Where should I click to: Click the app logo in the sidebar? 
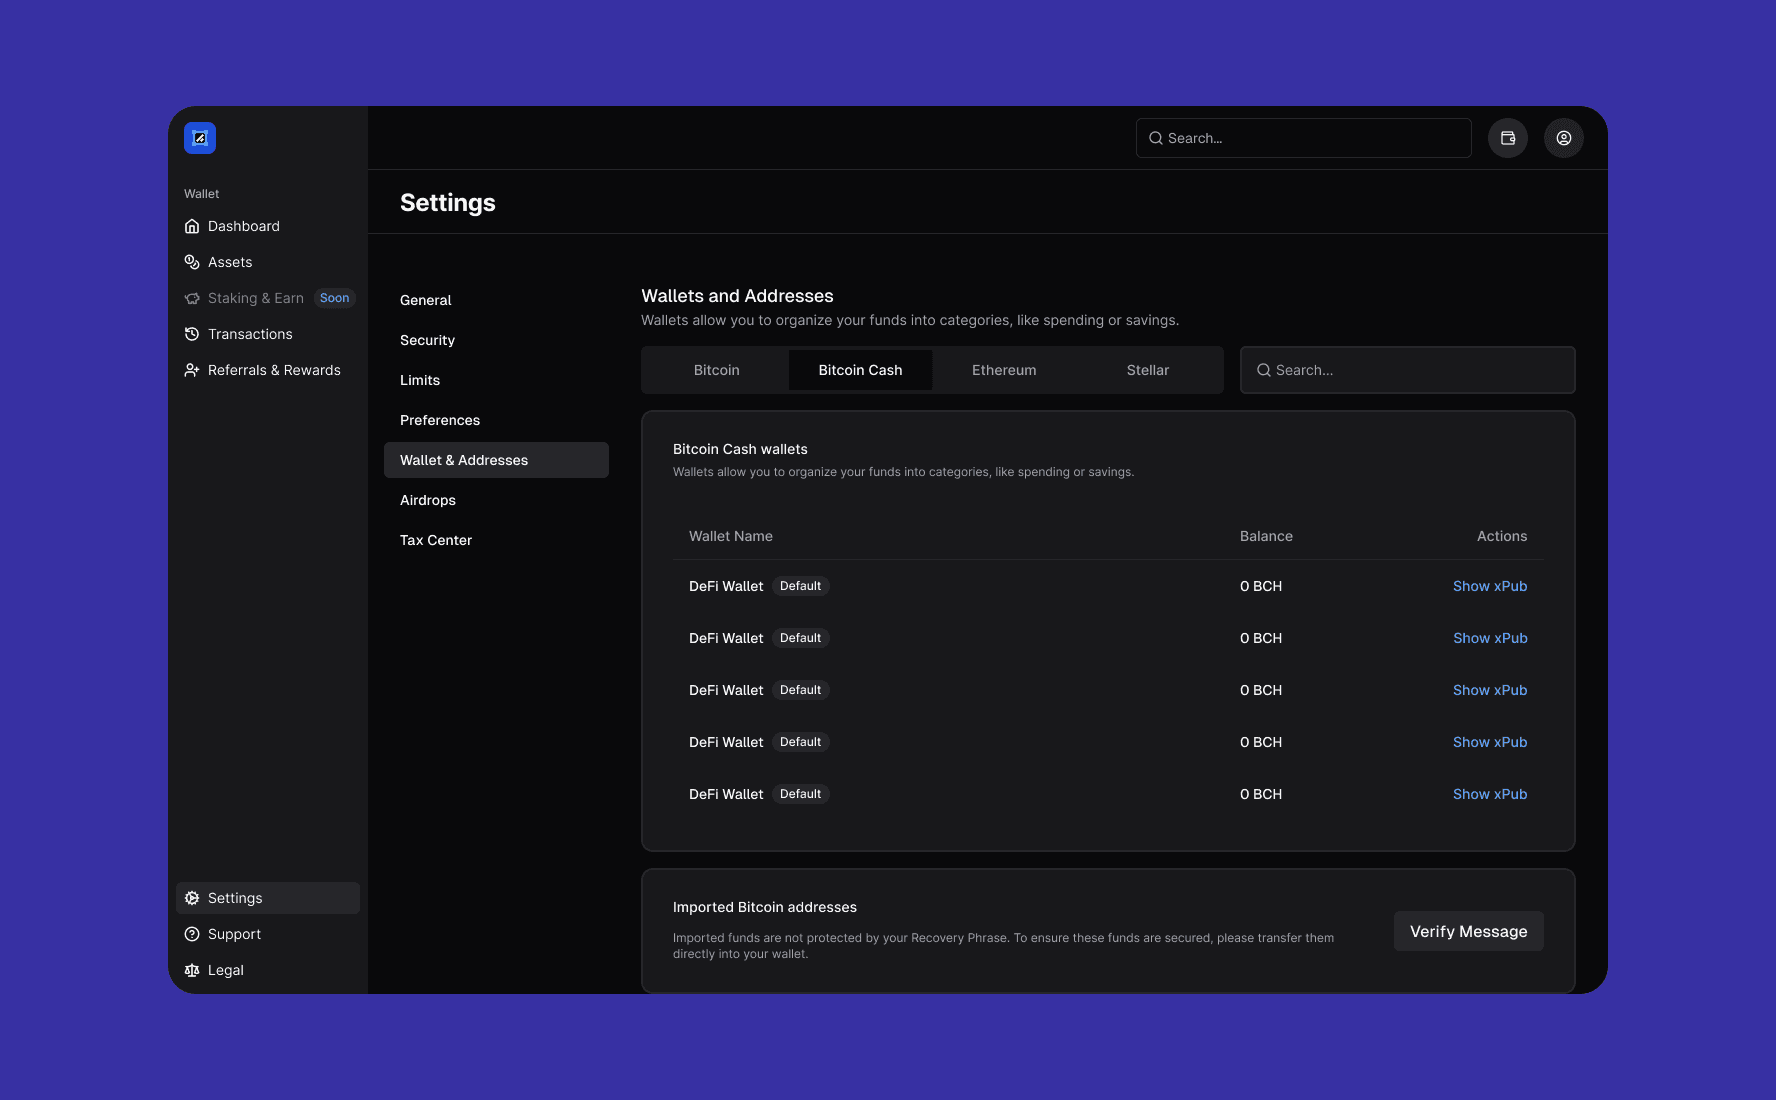199,138
